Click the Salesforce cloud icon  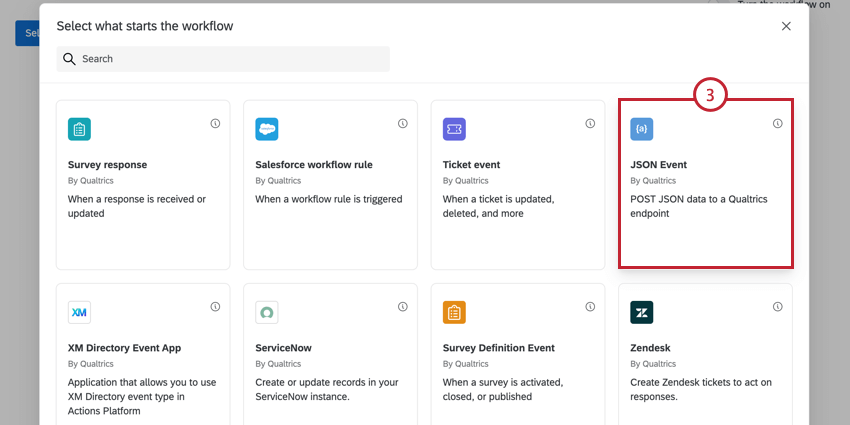(x=267, y=129)
